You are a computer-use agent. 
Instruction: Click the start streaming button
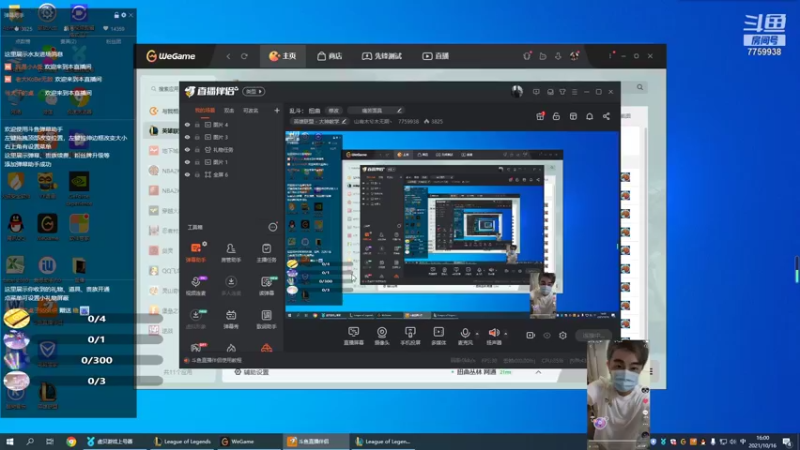(x=594, y=335)
